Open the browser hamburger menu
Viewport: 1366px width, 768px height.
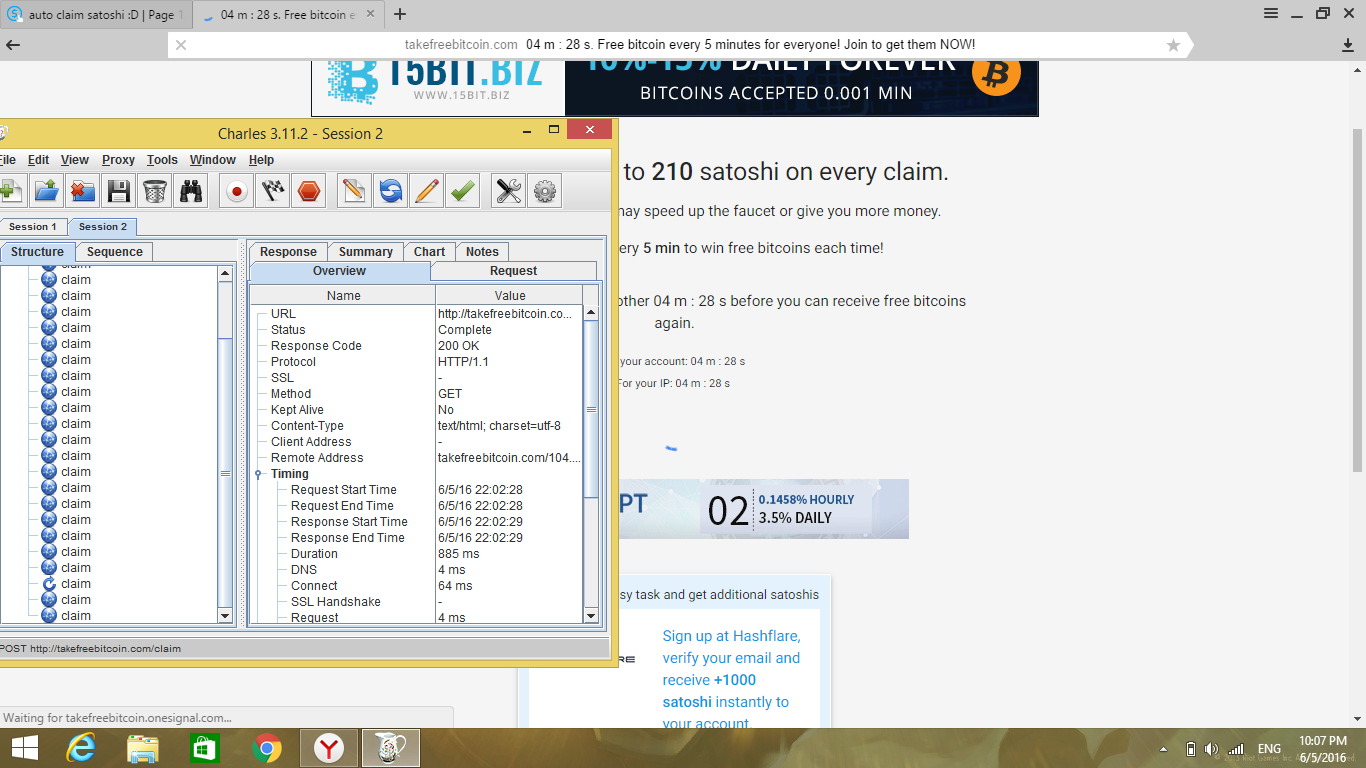click(x=1271, y=13)
